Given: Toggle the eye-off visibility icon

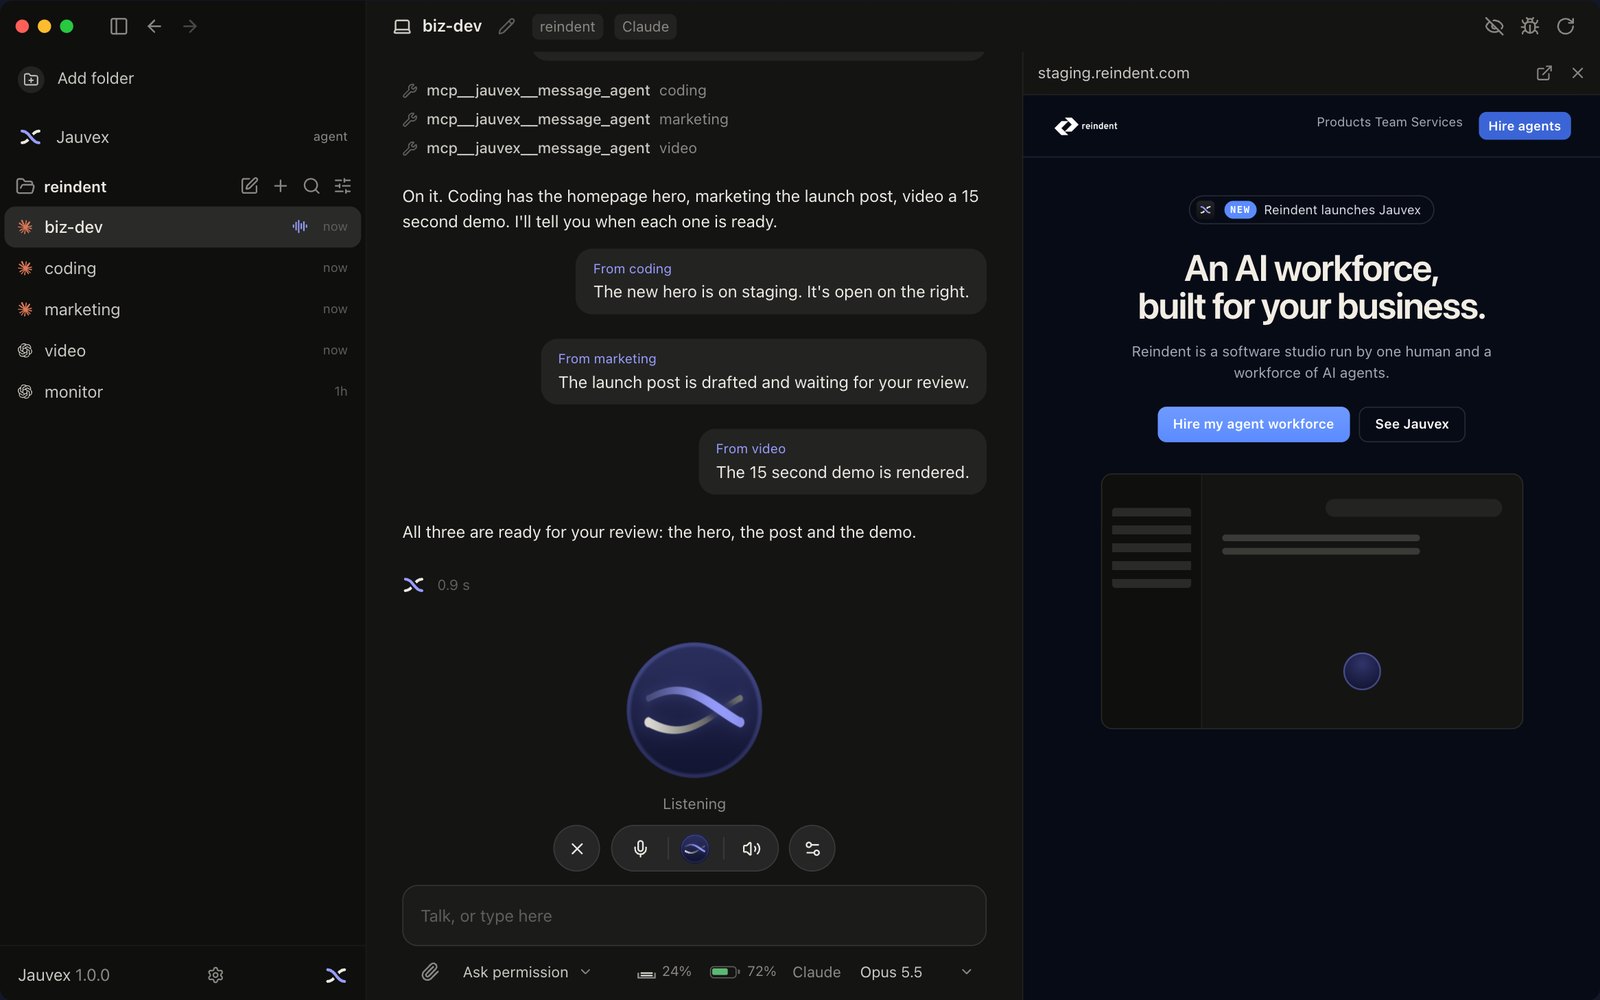Looking at the screenshot, I should (x=1494, y=26).
